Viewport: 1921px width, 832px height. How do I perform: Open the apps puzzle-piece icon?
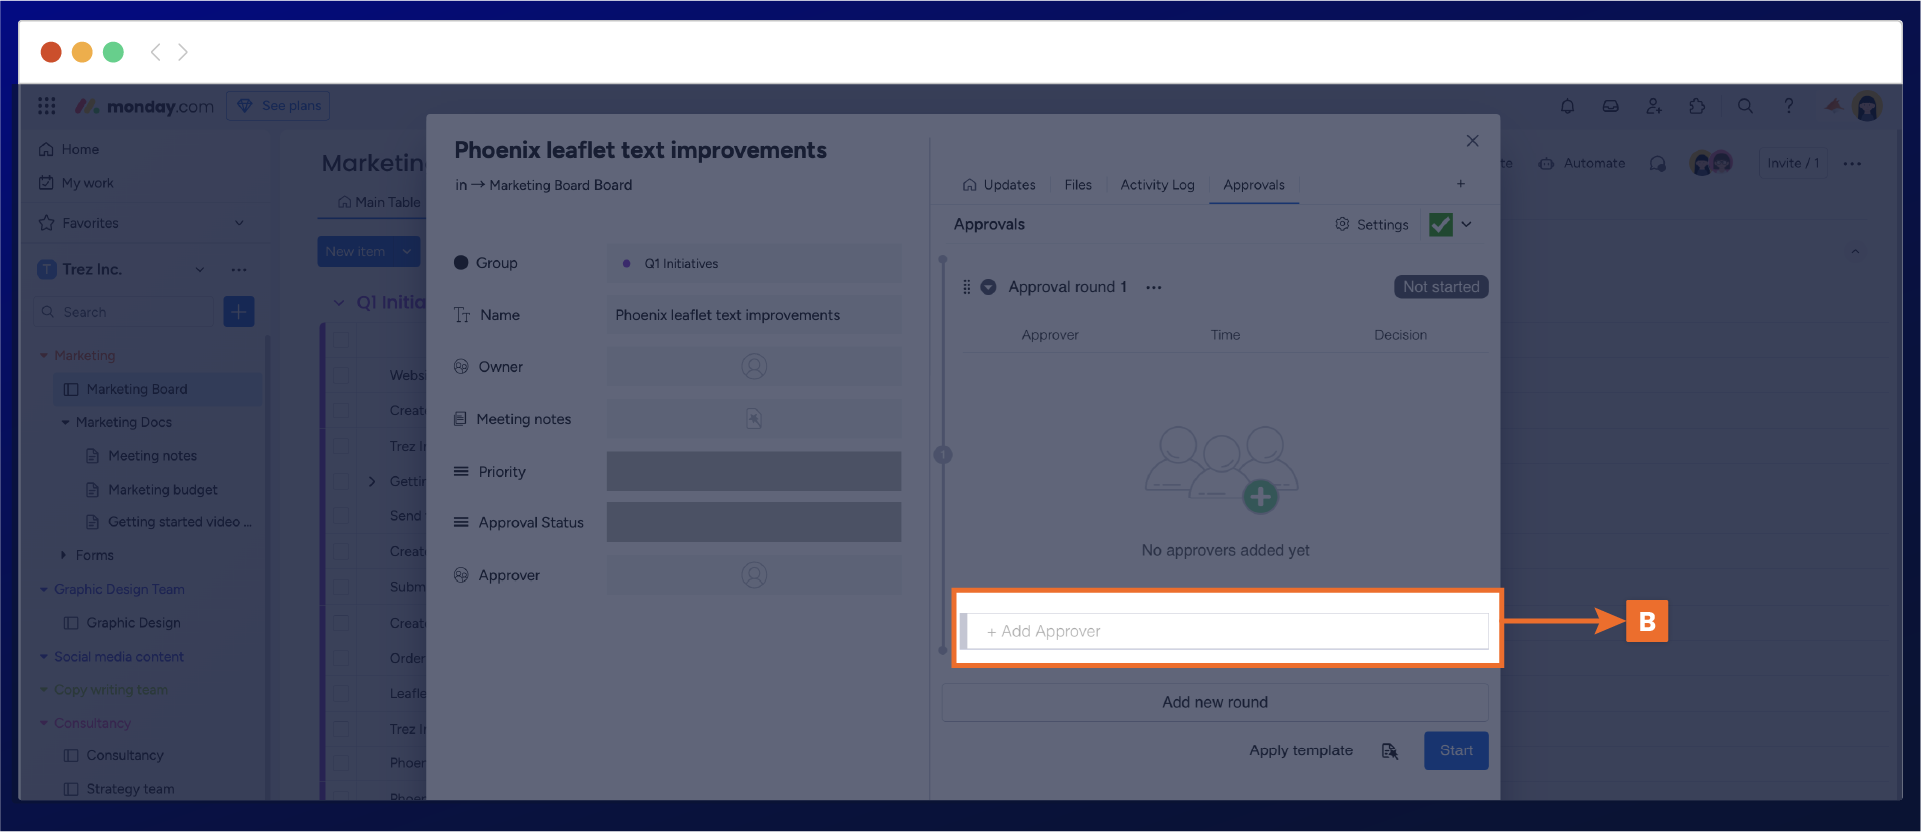click(1697, 106)
